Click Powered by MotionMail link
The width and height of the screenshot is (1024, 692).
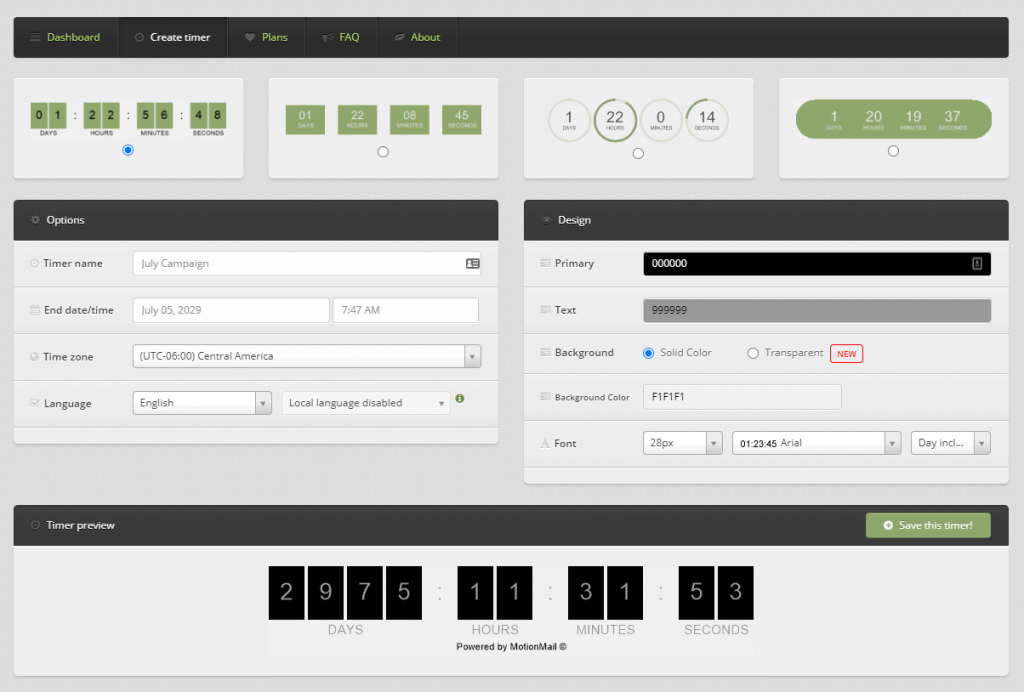click(511, 646)
